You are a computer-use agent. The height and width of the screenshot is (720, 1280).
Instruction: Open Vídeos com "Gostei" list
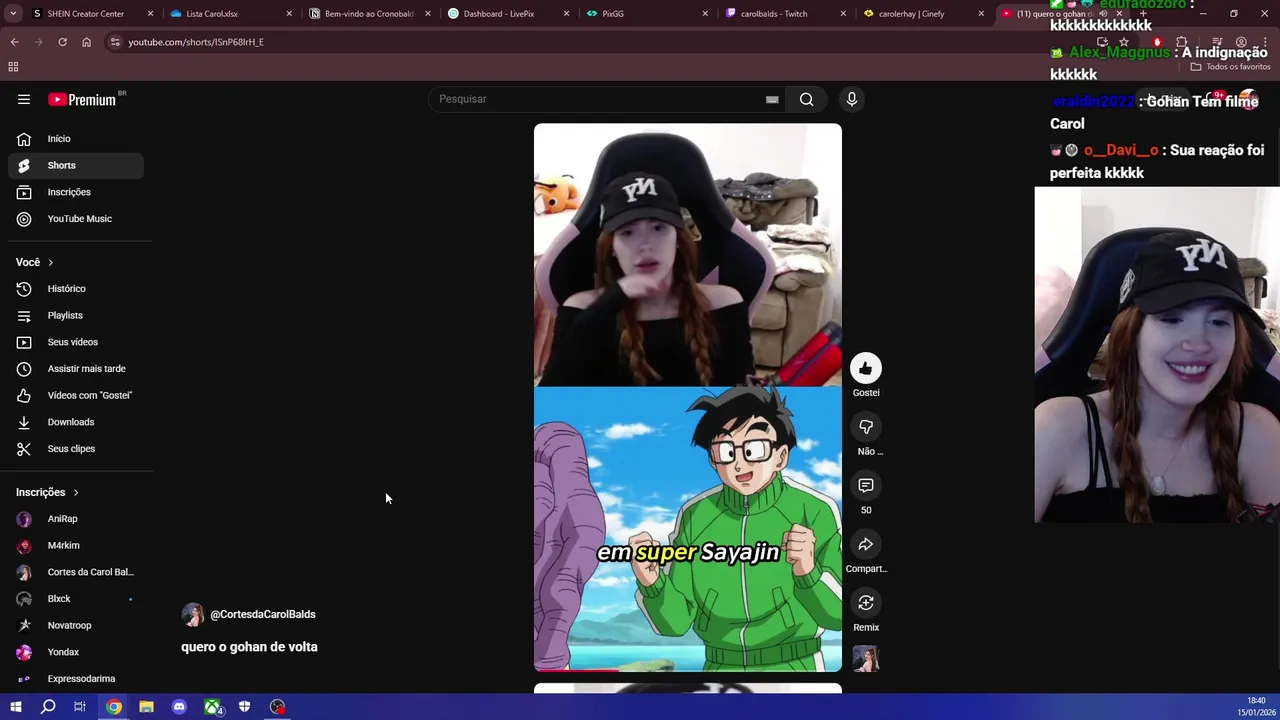pyautogui.click(x=76, y=395)
